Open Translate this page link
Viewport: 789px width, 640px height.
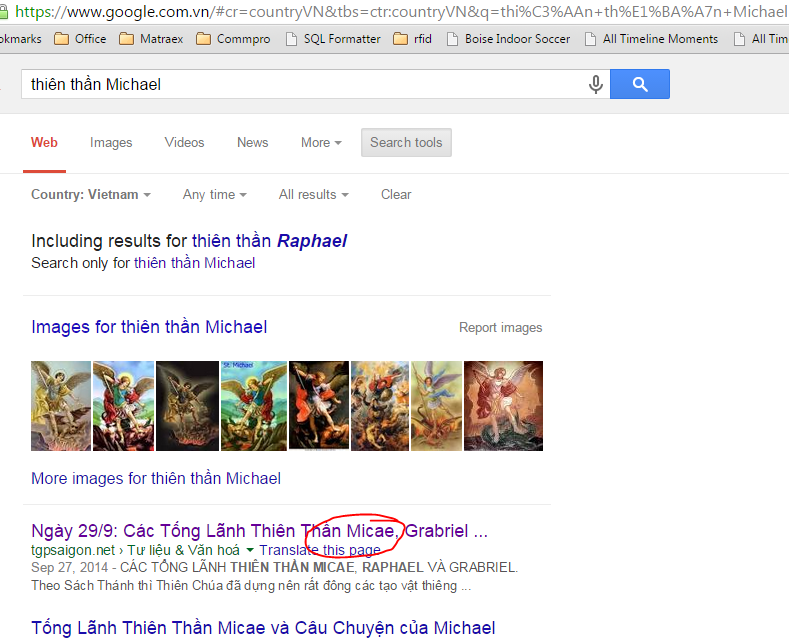(320, 550)
